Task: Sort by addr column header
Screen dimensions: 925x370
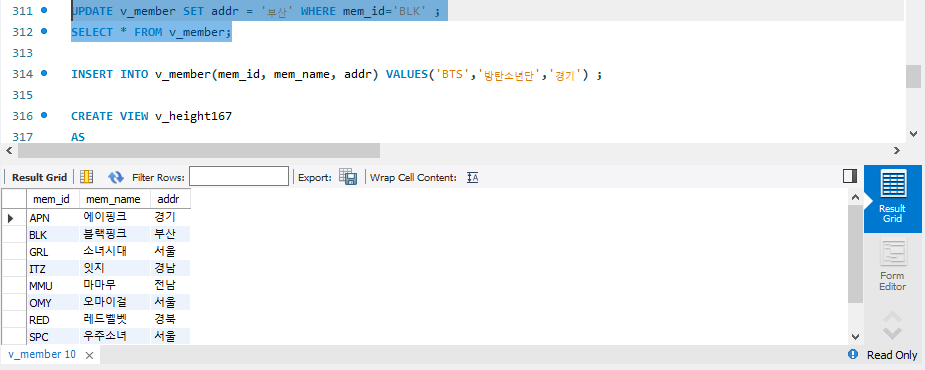Action: (170, 199)
